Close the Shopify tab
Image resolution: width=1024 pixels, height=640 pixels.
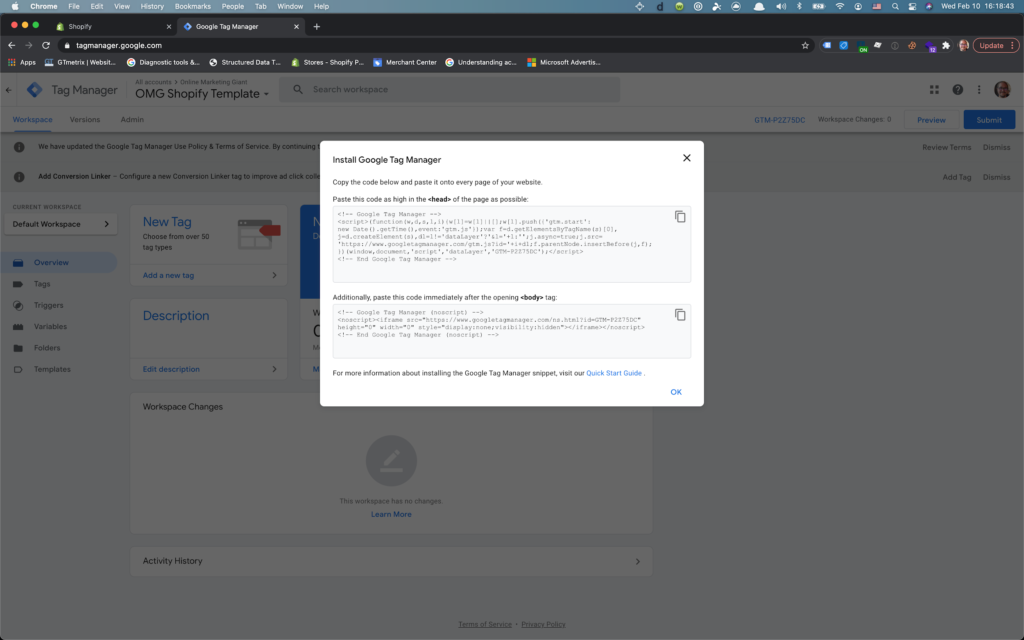pos(168,27)
